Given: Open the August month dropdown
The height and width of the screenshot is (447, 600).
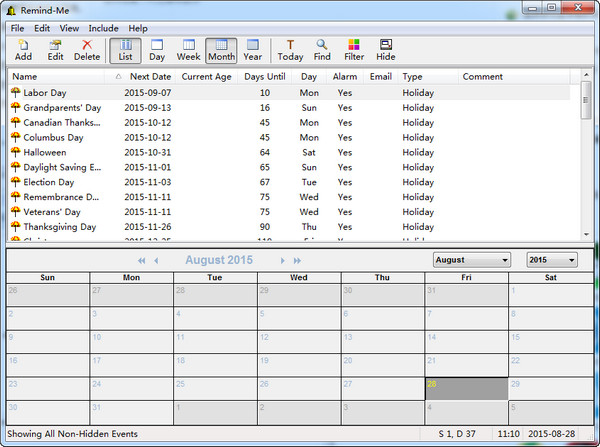Looking at the screenshot, I should pyautogui.click(x=472, y=260).
